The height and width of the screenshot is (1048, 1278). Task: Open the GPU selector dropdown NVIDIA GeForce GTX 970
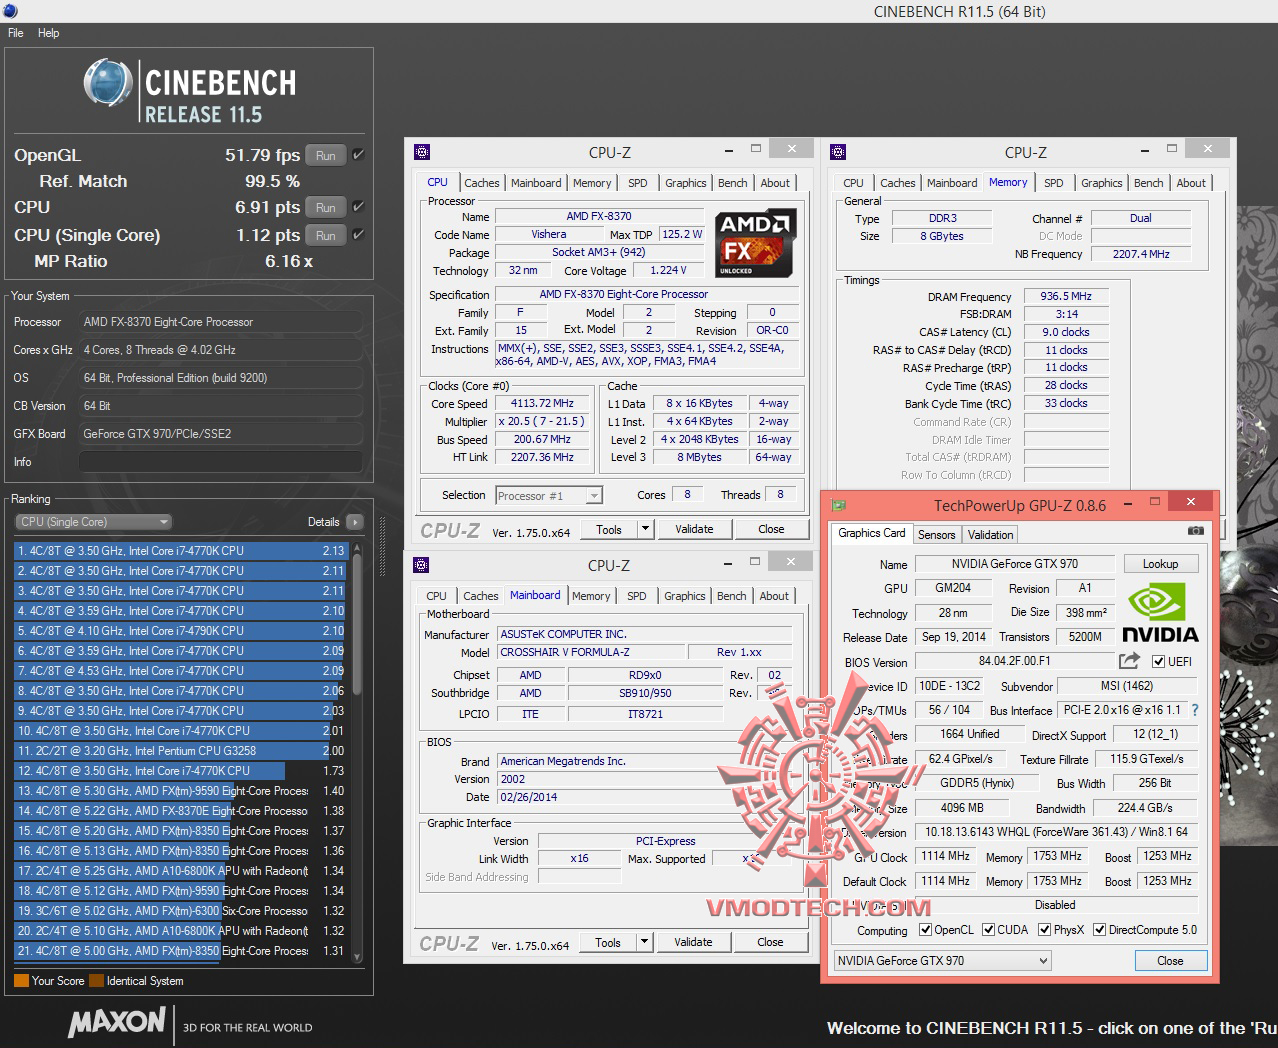point(943,960)
